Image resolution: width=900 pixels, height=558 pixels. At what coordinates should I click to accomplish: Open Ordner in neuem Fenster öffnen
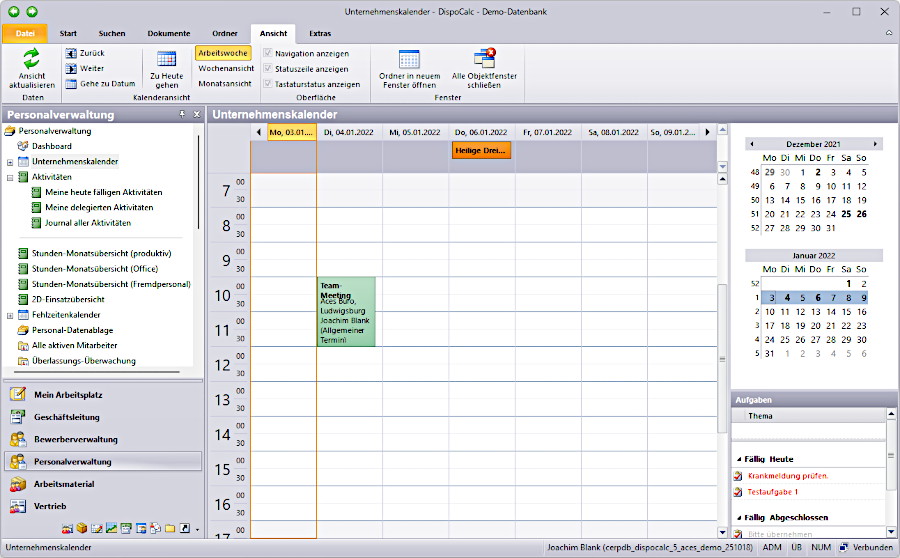tap(409, 59)
